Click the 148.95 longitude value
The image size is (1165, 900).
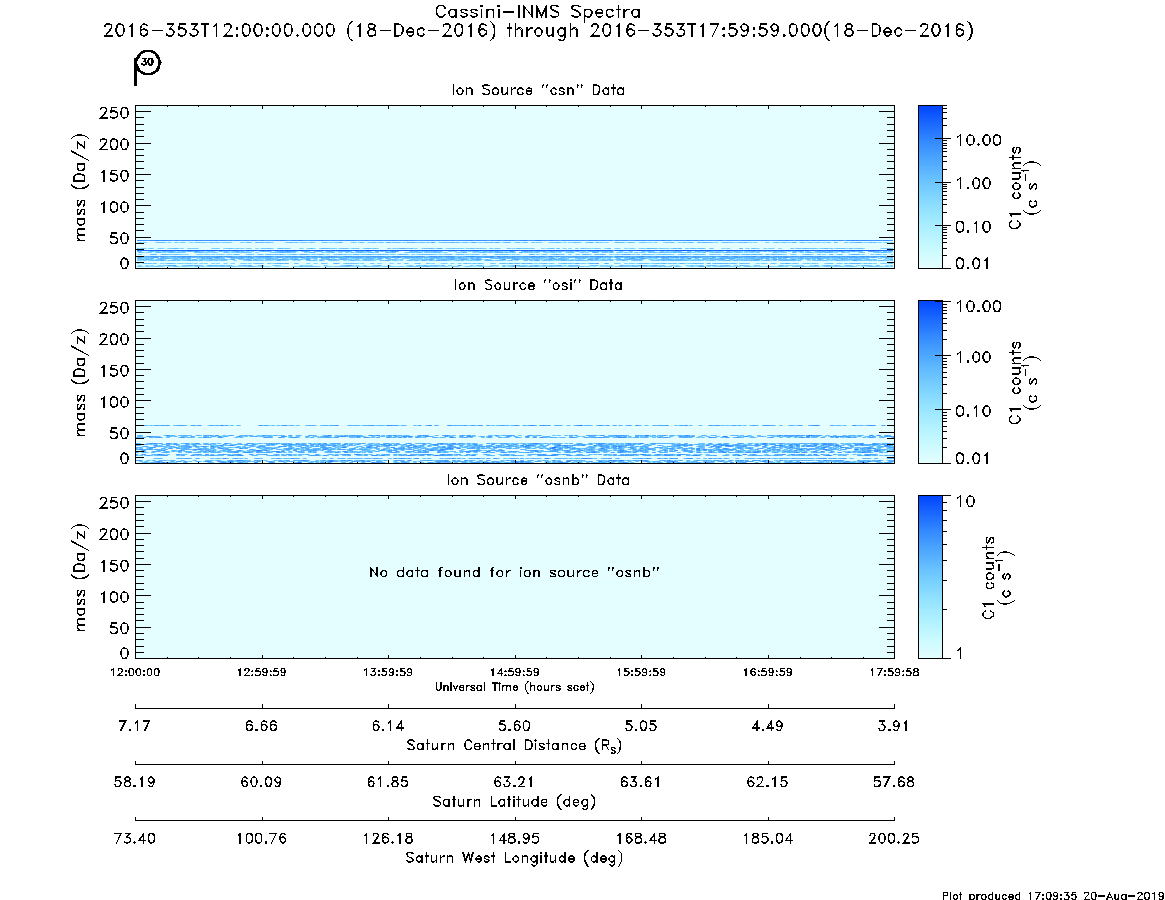click(x=514, y=839)
